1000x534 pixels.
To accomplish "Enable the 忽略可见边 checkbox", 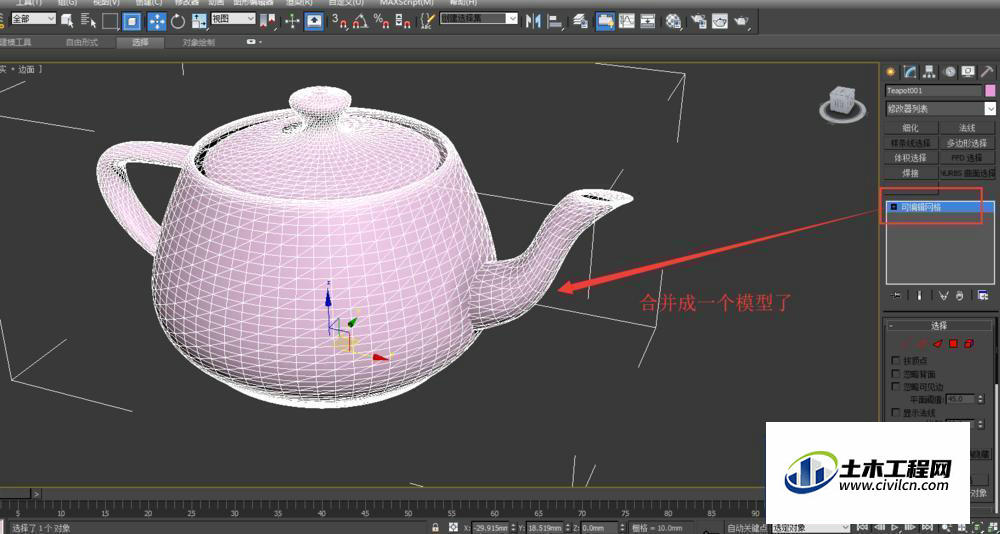I will point(896,387).
